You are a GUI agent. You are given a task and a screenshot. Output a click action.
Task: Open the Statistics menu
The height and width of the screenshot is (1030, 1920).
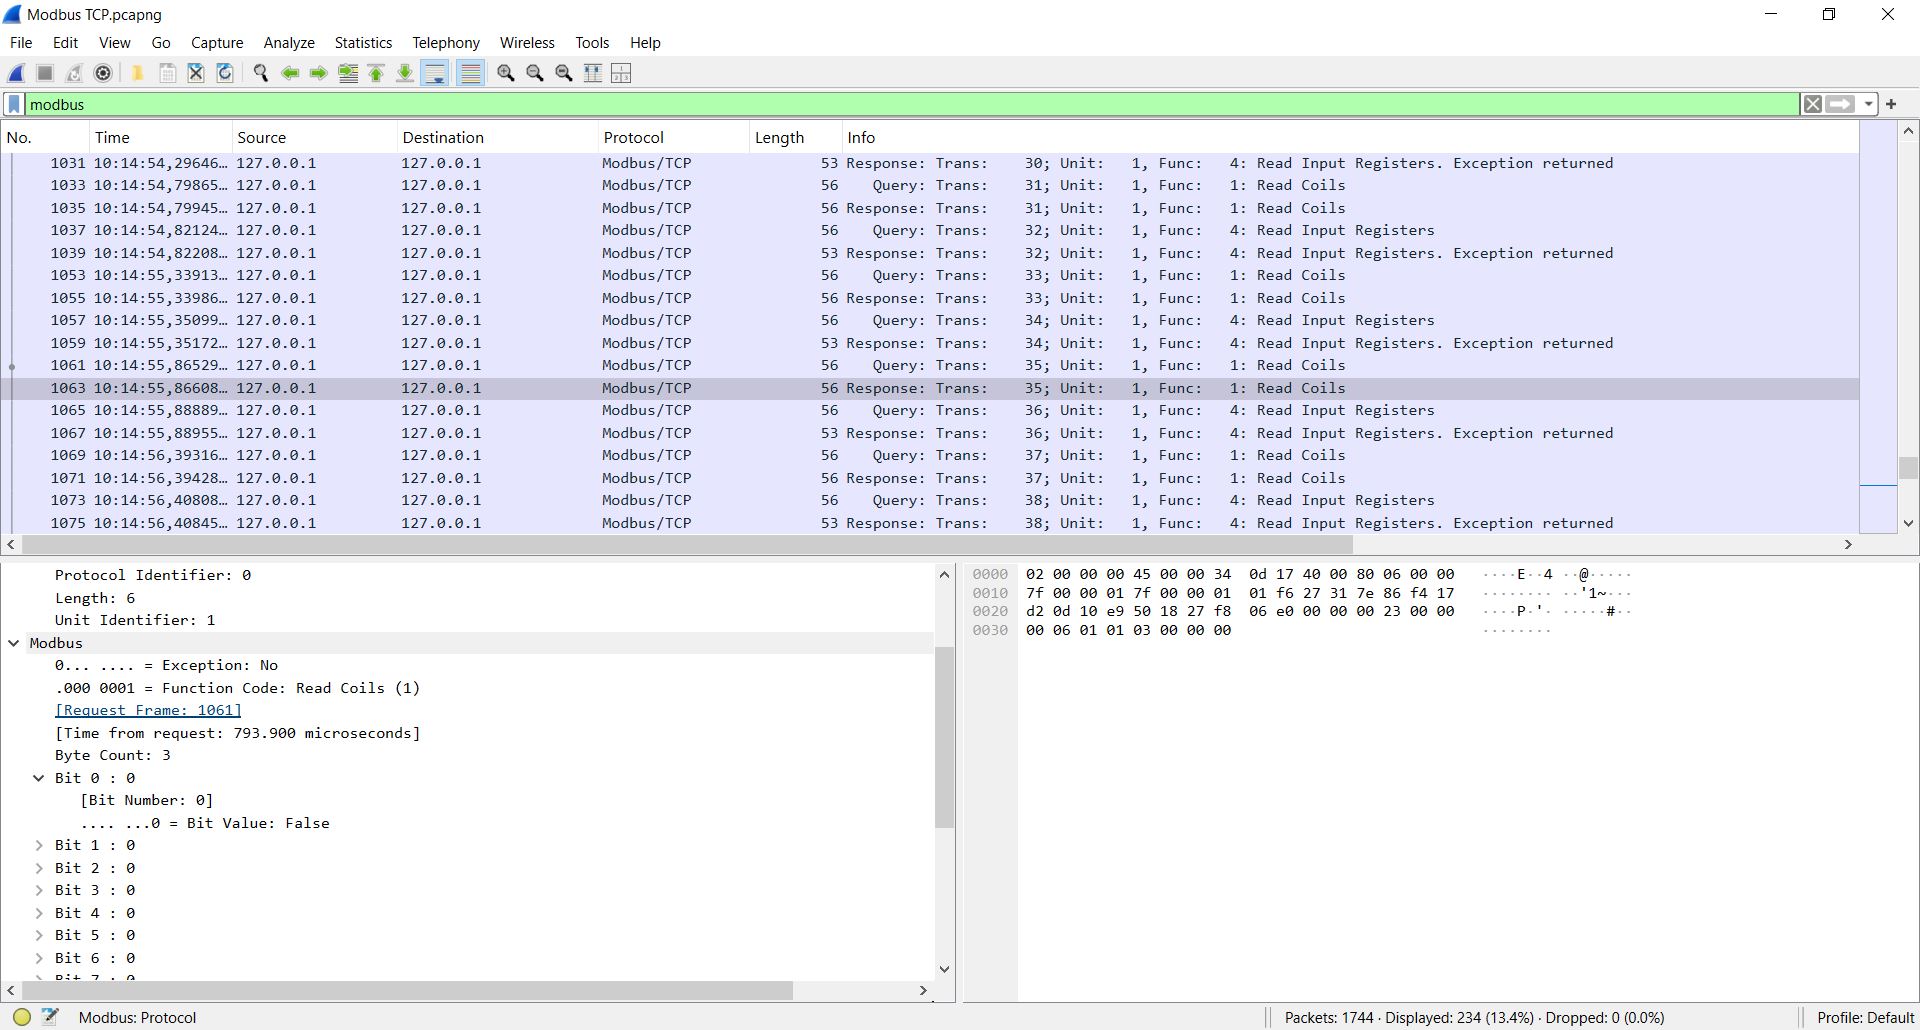pyautogui.click(x=363, y=42)
